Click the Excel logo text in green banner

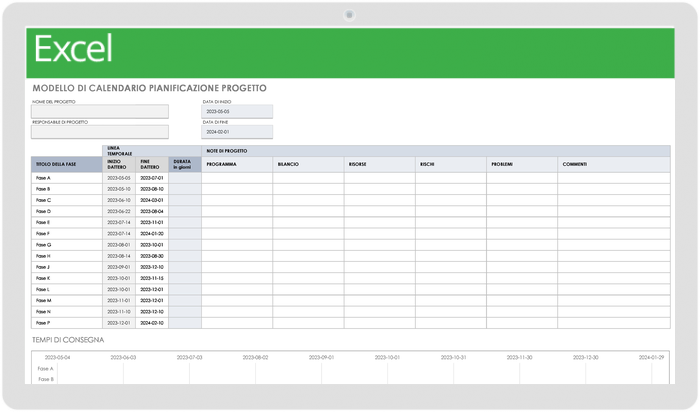pos(73,49)
